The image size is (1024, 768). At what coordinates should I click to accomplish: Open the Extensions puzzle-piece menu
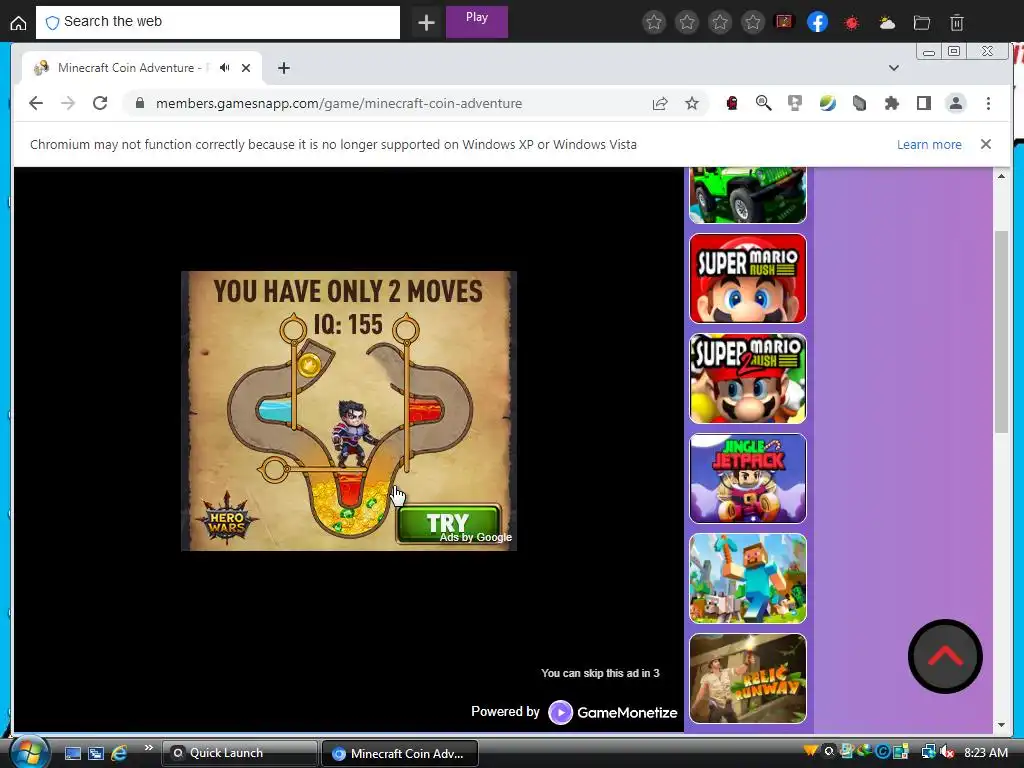click(891, 103)
